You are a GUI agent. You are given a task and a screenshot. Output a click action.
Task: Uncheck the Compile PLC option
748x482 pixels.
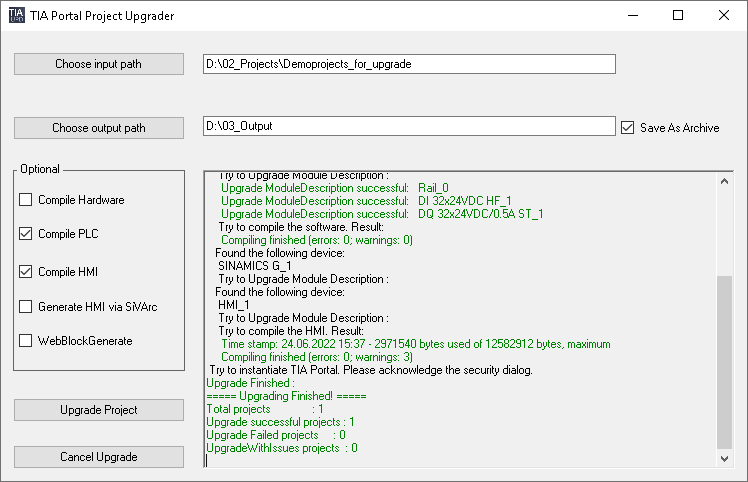point(25,233)
